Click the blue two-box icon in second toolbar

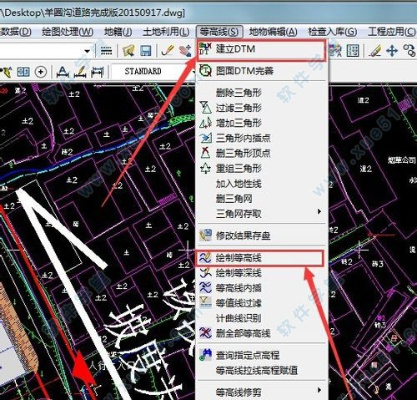pos(23,71)
